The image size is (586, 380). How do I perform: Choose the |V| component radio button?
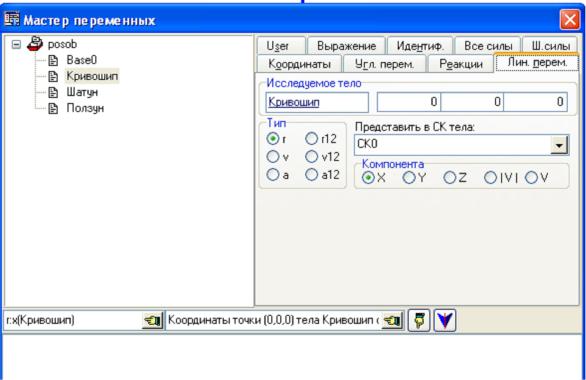coord(490,177)
